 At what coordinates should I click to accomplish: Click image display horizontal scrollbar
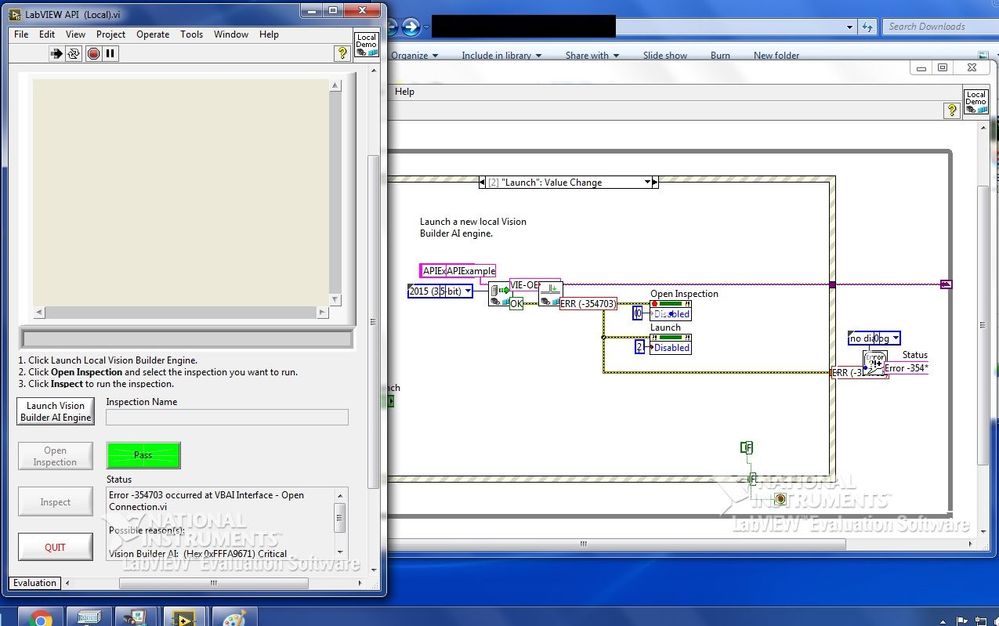181,313
